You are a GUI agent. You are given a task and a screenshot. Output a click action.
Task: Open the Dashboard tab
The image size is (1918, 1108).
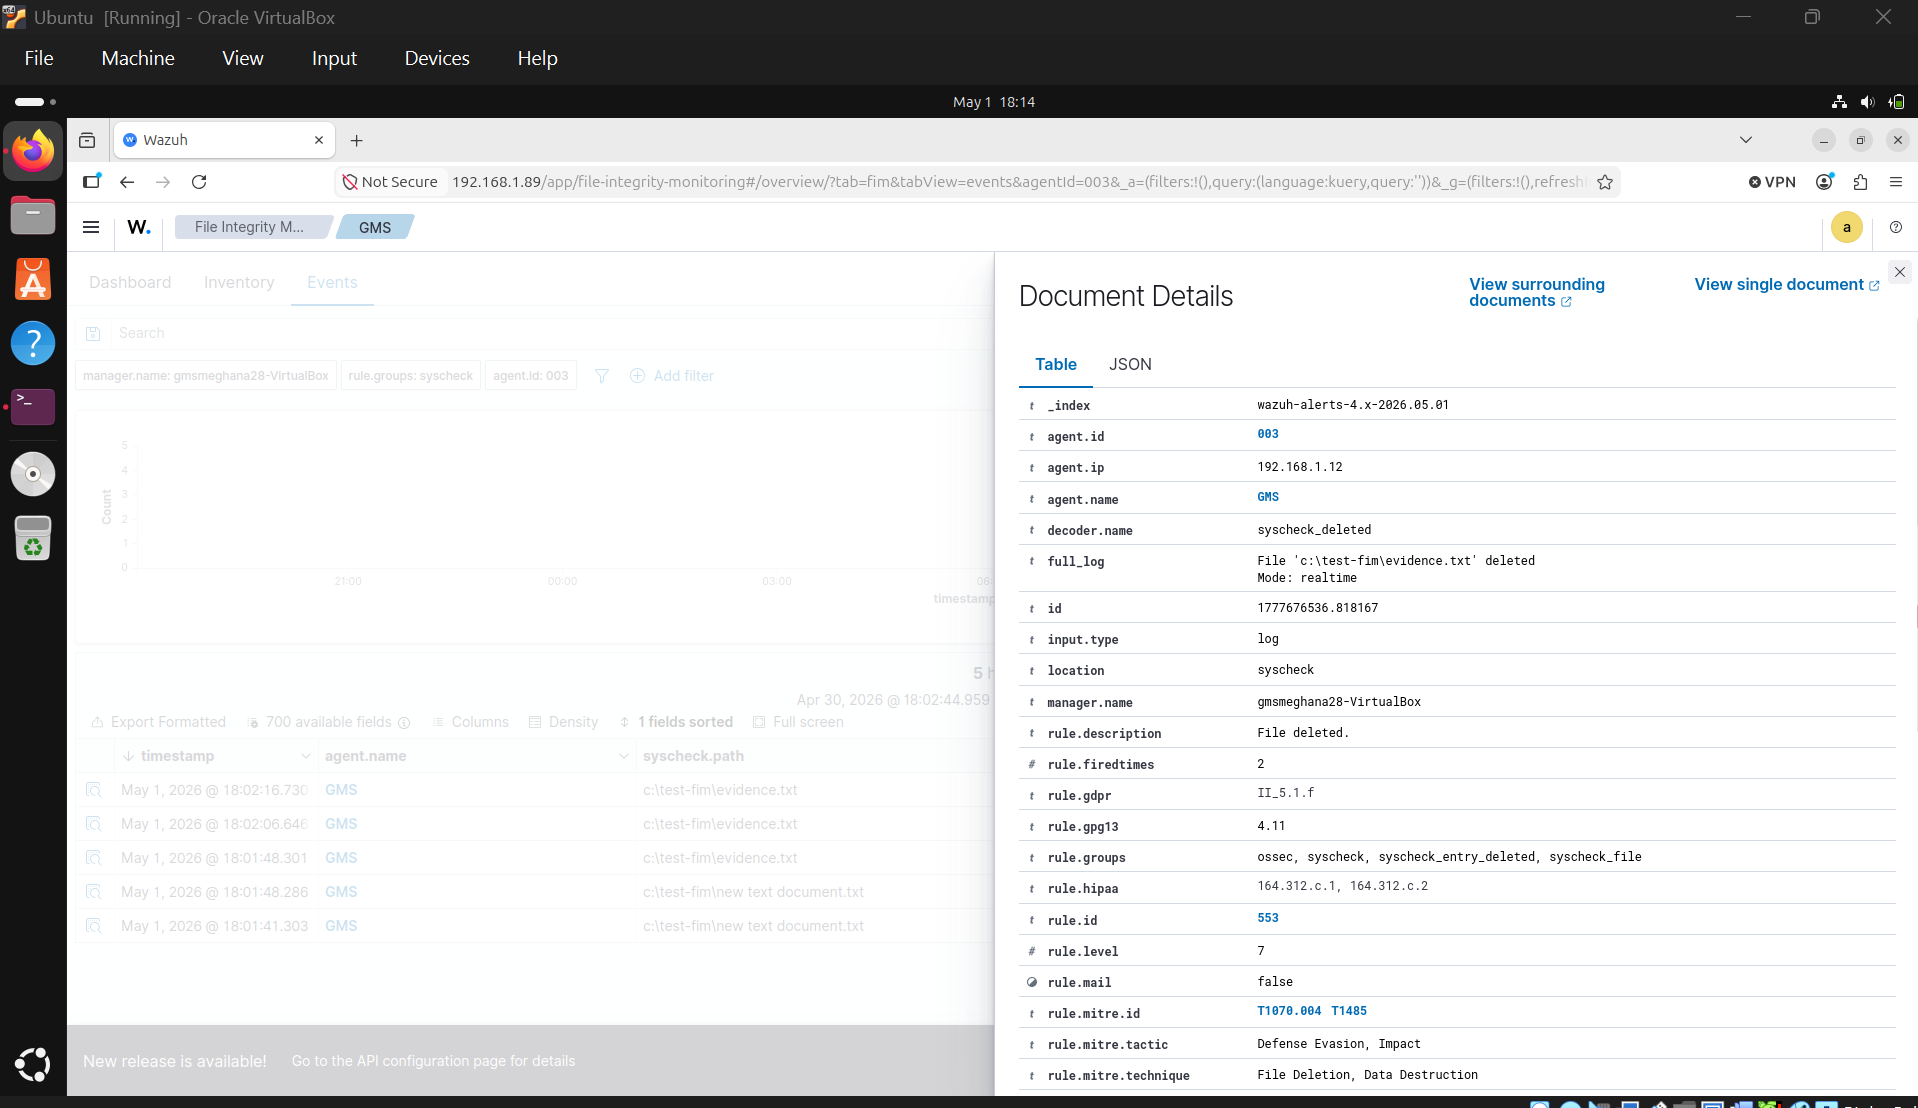[x=130, y=283]
